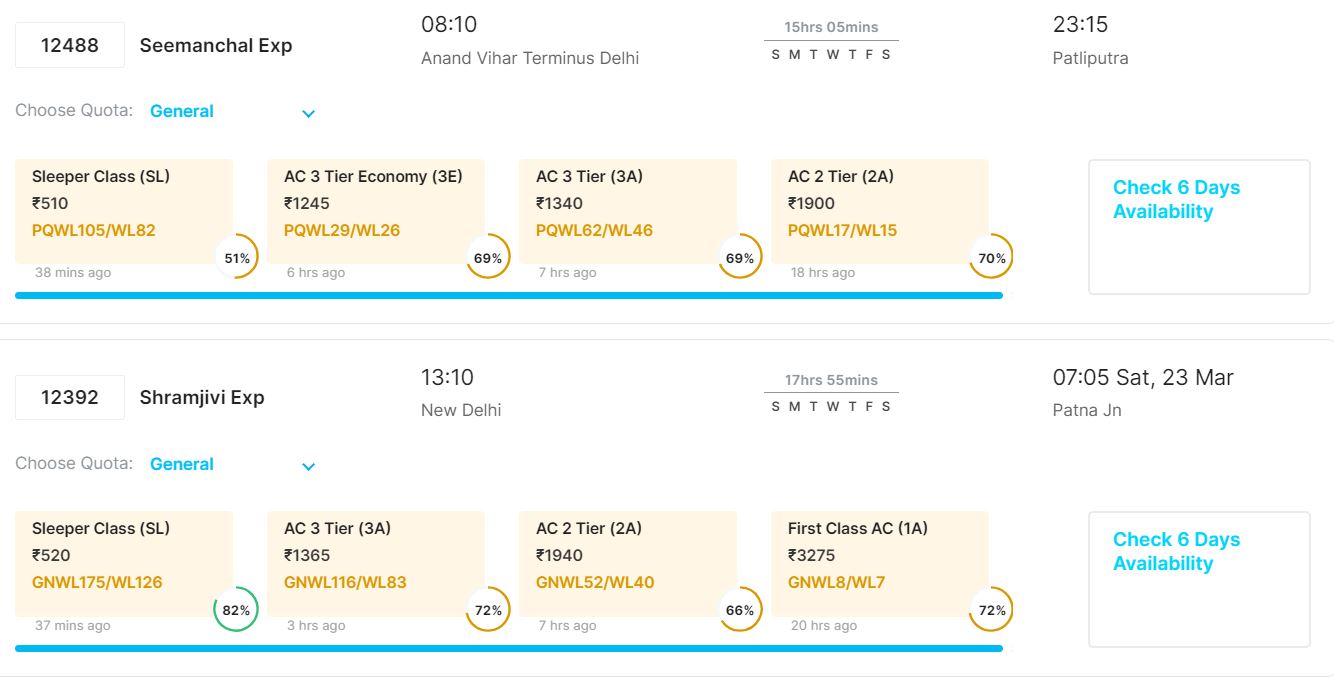Screen dimensions: 1334x678
Task: Select Sleeper Class ₹510 fare card
Action: tap(124, 204)
